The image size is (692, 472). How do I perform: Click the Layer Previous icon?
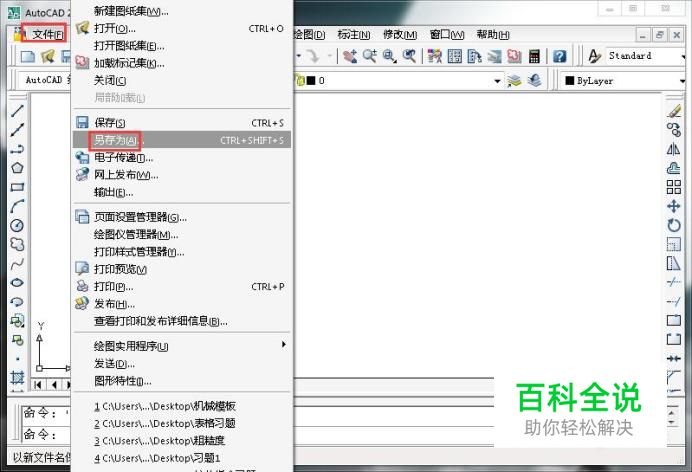534,80
